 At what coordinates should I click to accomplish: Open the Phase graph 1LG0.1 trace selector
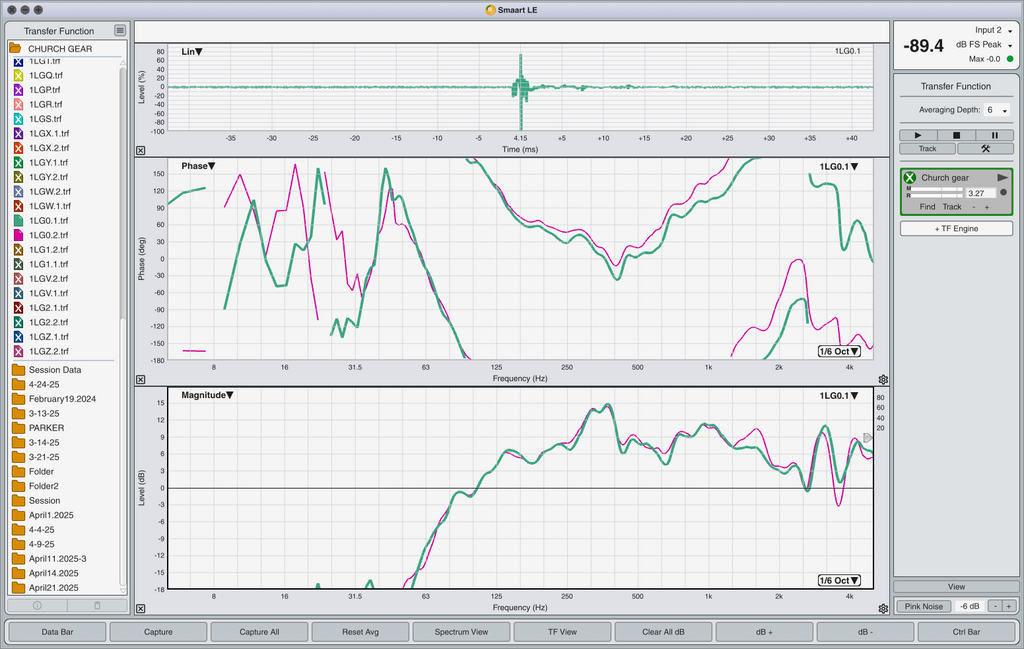839,166
